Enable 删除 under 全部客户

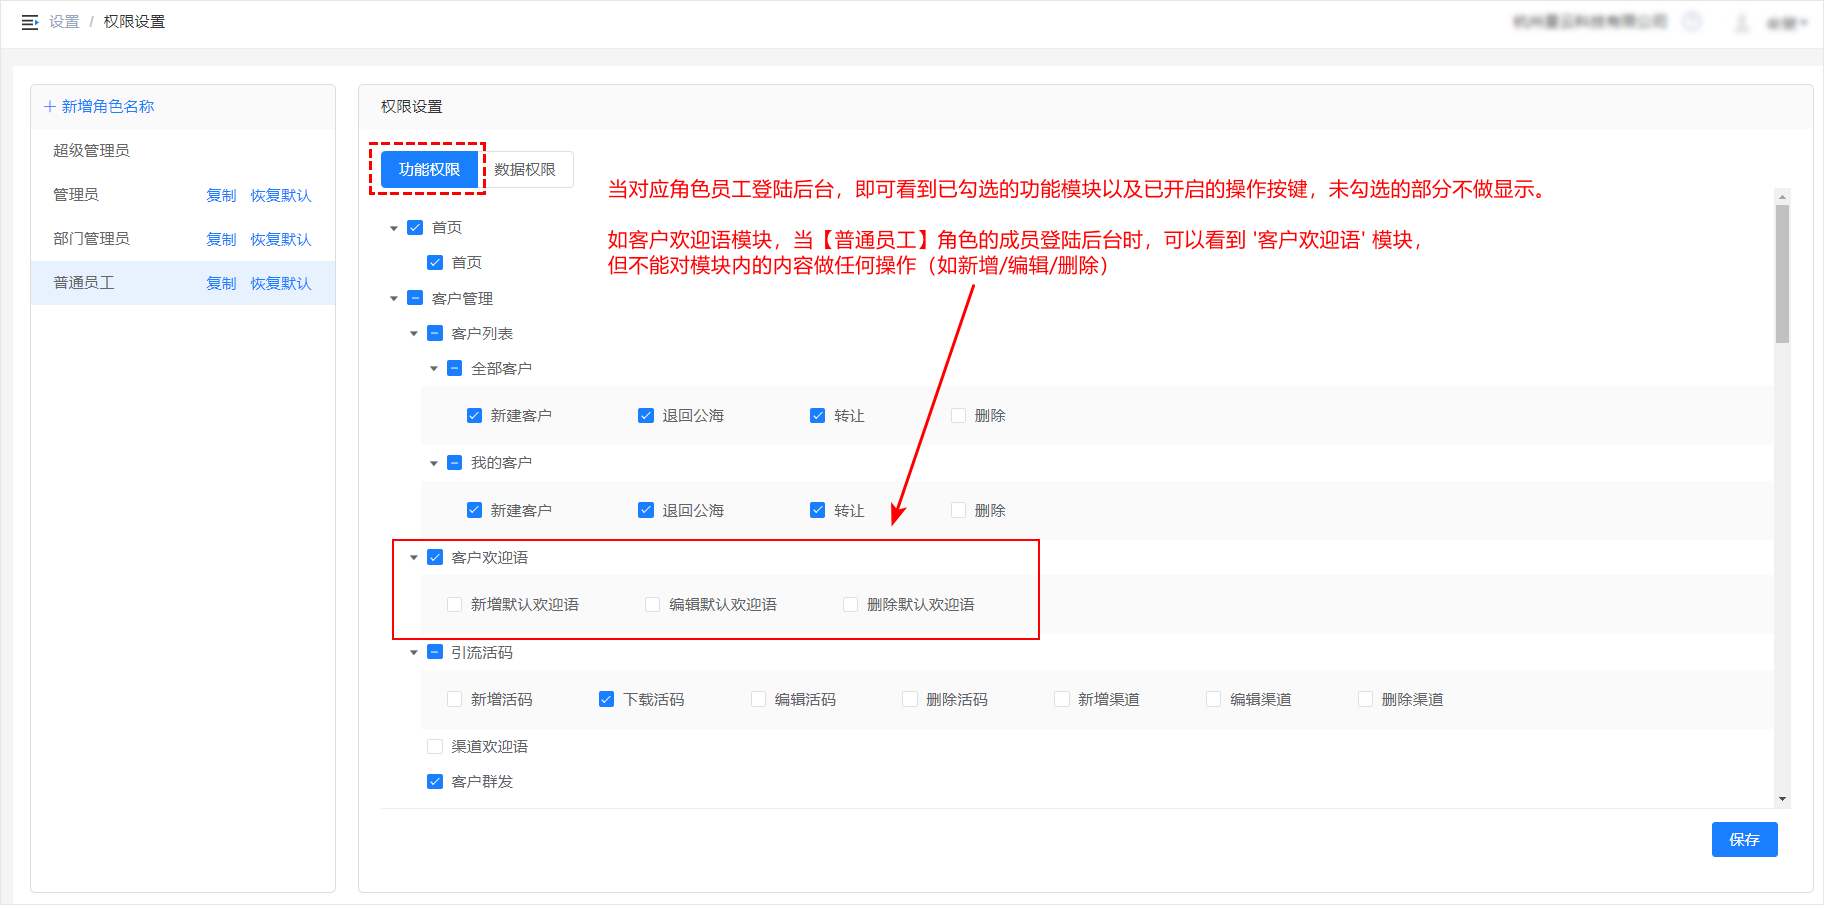[x=958, y=416]
